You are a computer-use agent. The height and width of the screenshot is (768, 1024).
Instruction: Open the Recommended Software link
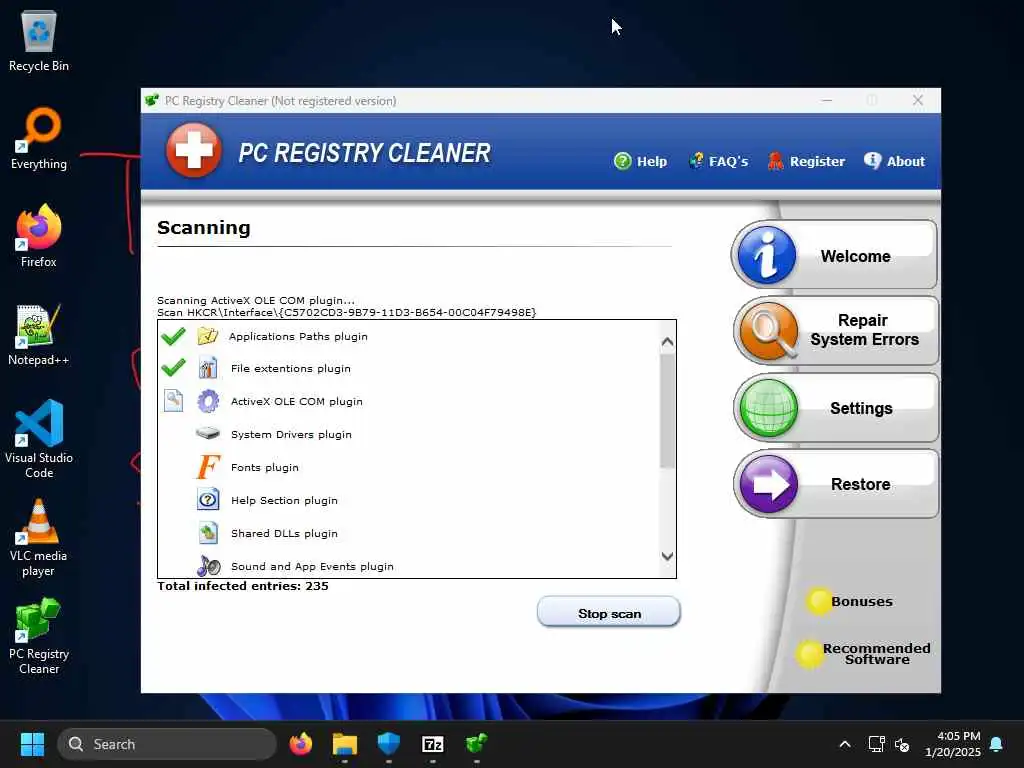863,654
